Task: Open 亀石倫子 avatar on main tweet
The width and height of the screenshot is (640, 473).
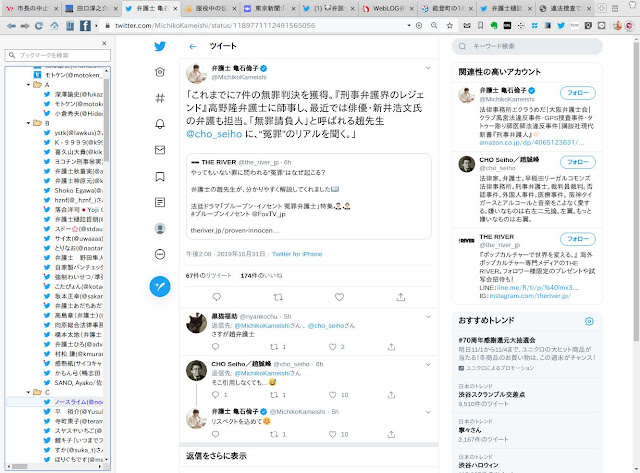Action: click(196, 73)
